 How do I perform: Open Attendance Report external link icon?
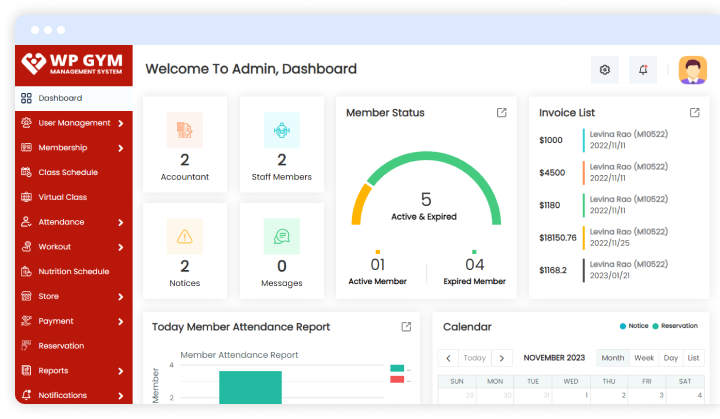pyautogui.click(x=406, y=327)
